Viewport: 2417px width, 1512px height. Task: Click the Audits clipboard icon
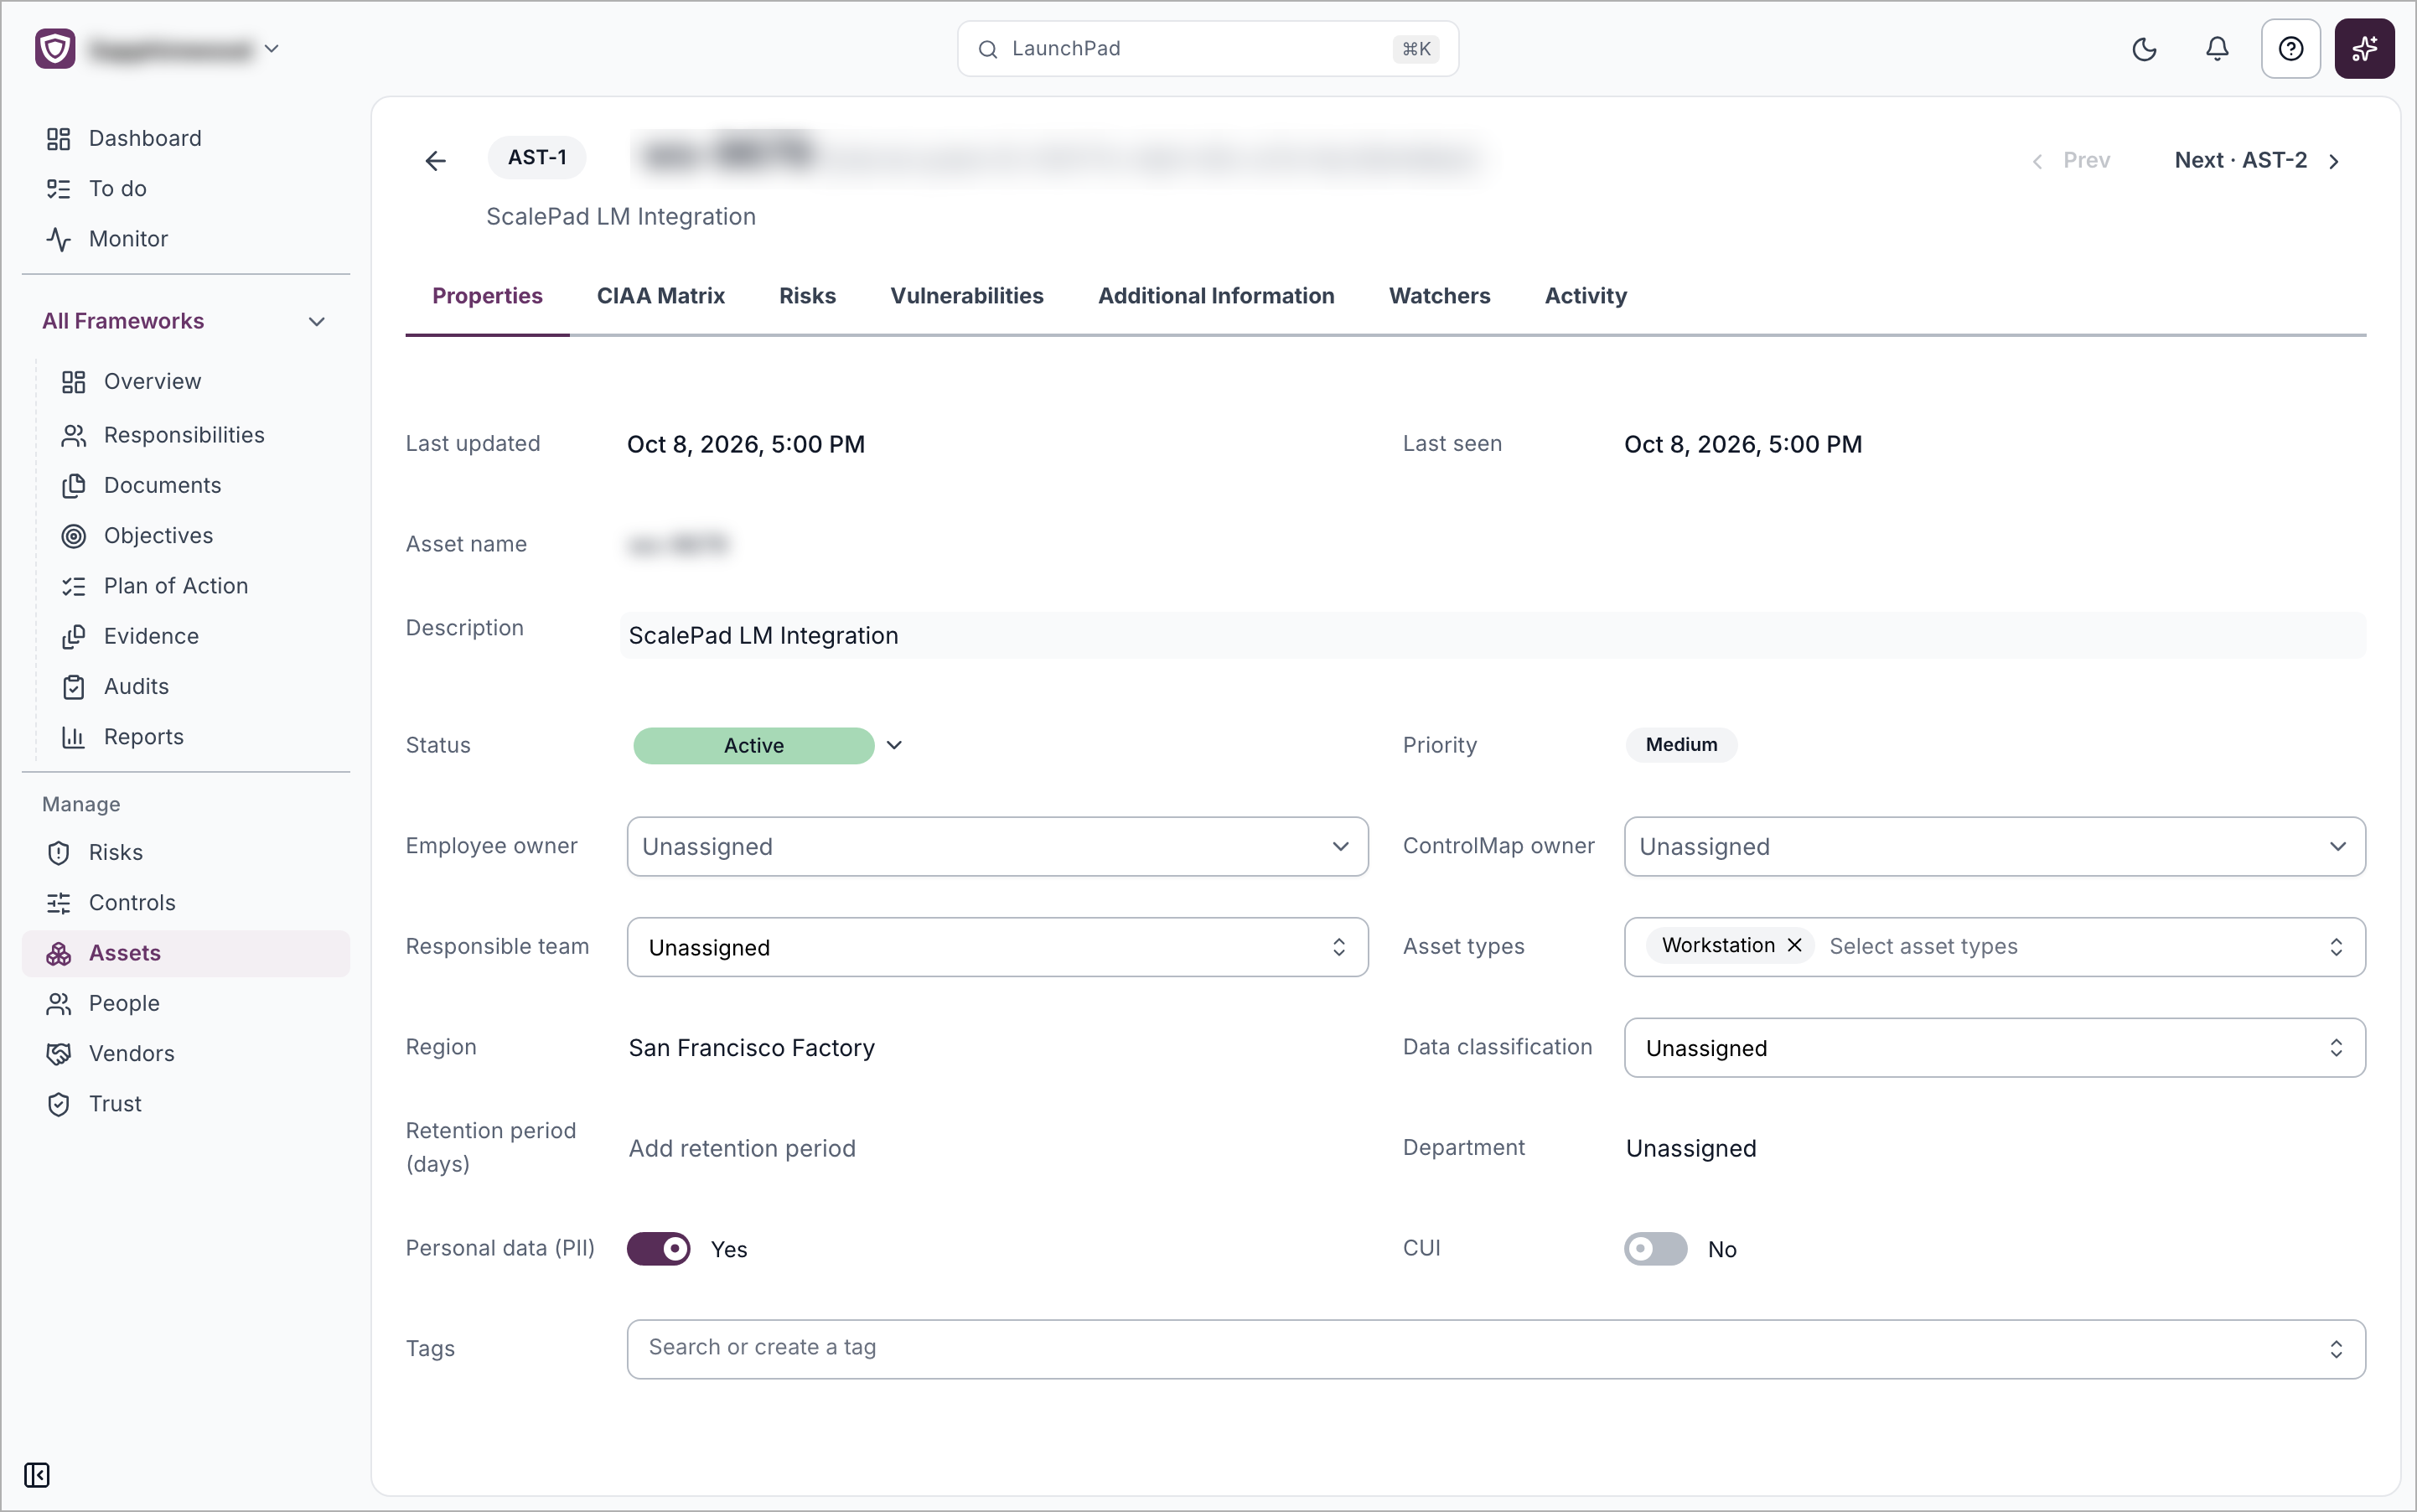pyautogui.click(x=73, y=687)
